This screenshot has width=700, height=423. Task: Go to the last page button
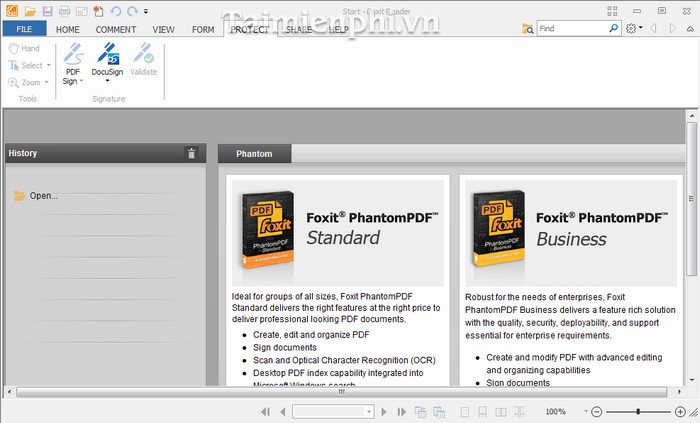click(x=401, y=412)
